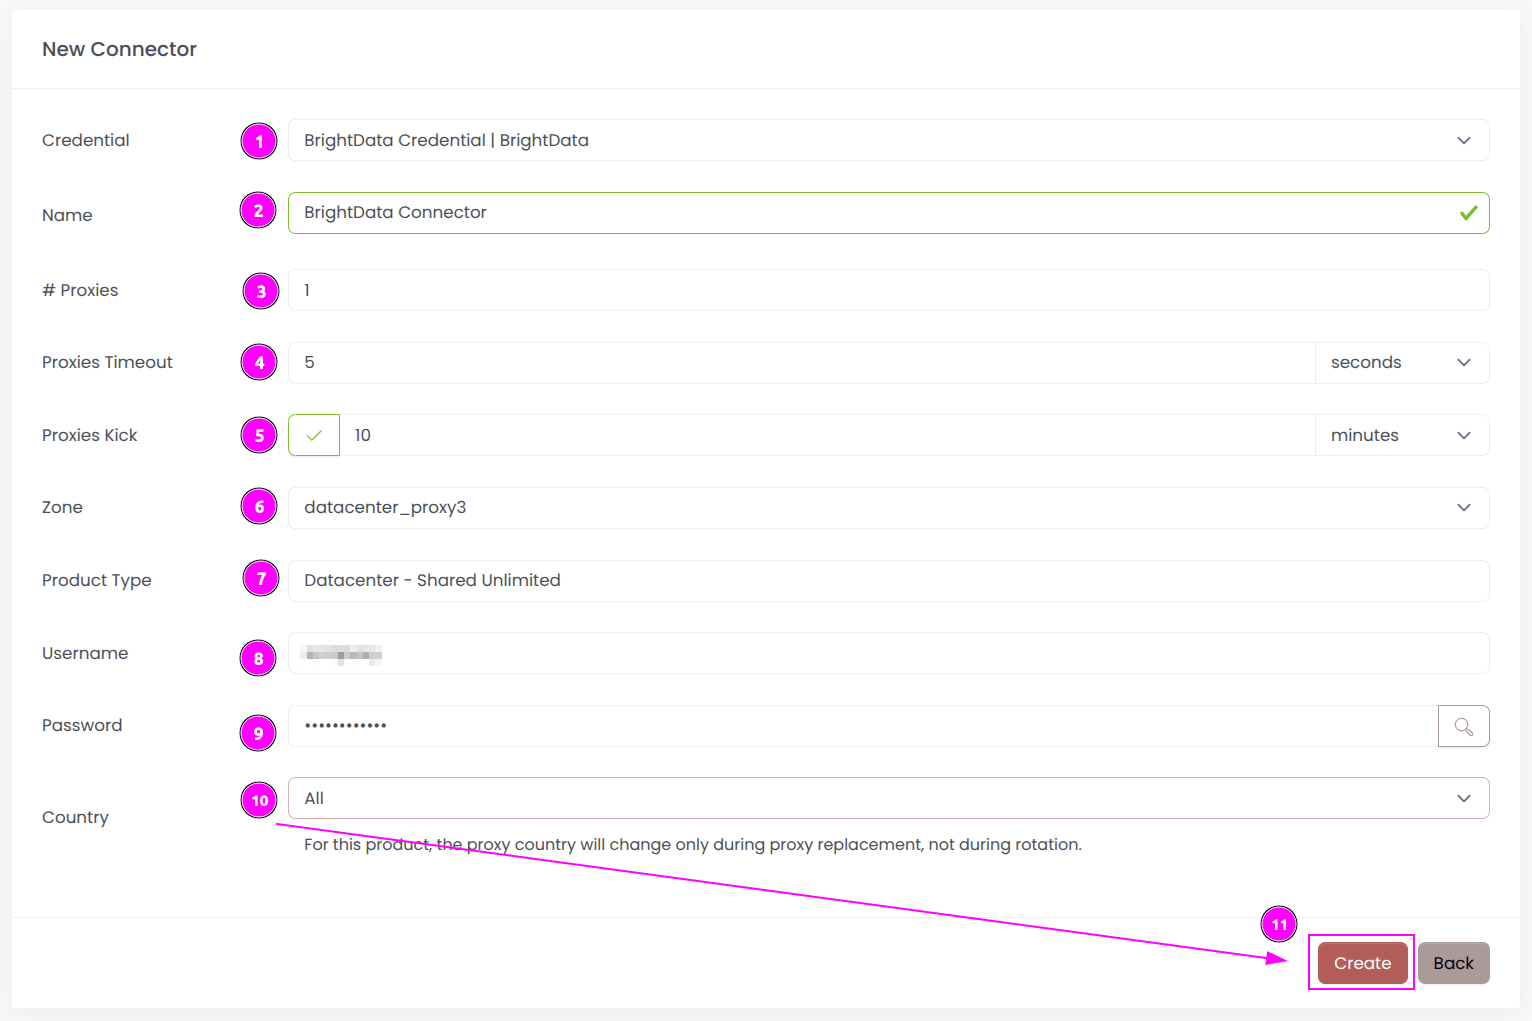Image resolution: width=1532 pixels, height=1021 pixels.
Task: Click the Proxies Kick value field
Action: (827, 435)
